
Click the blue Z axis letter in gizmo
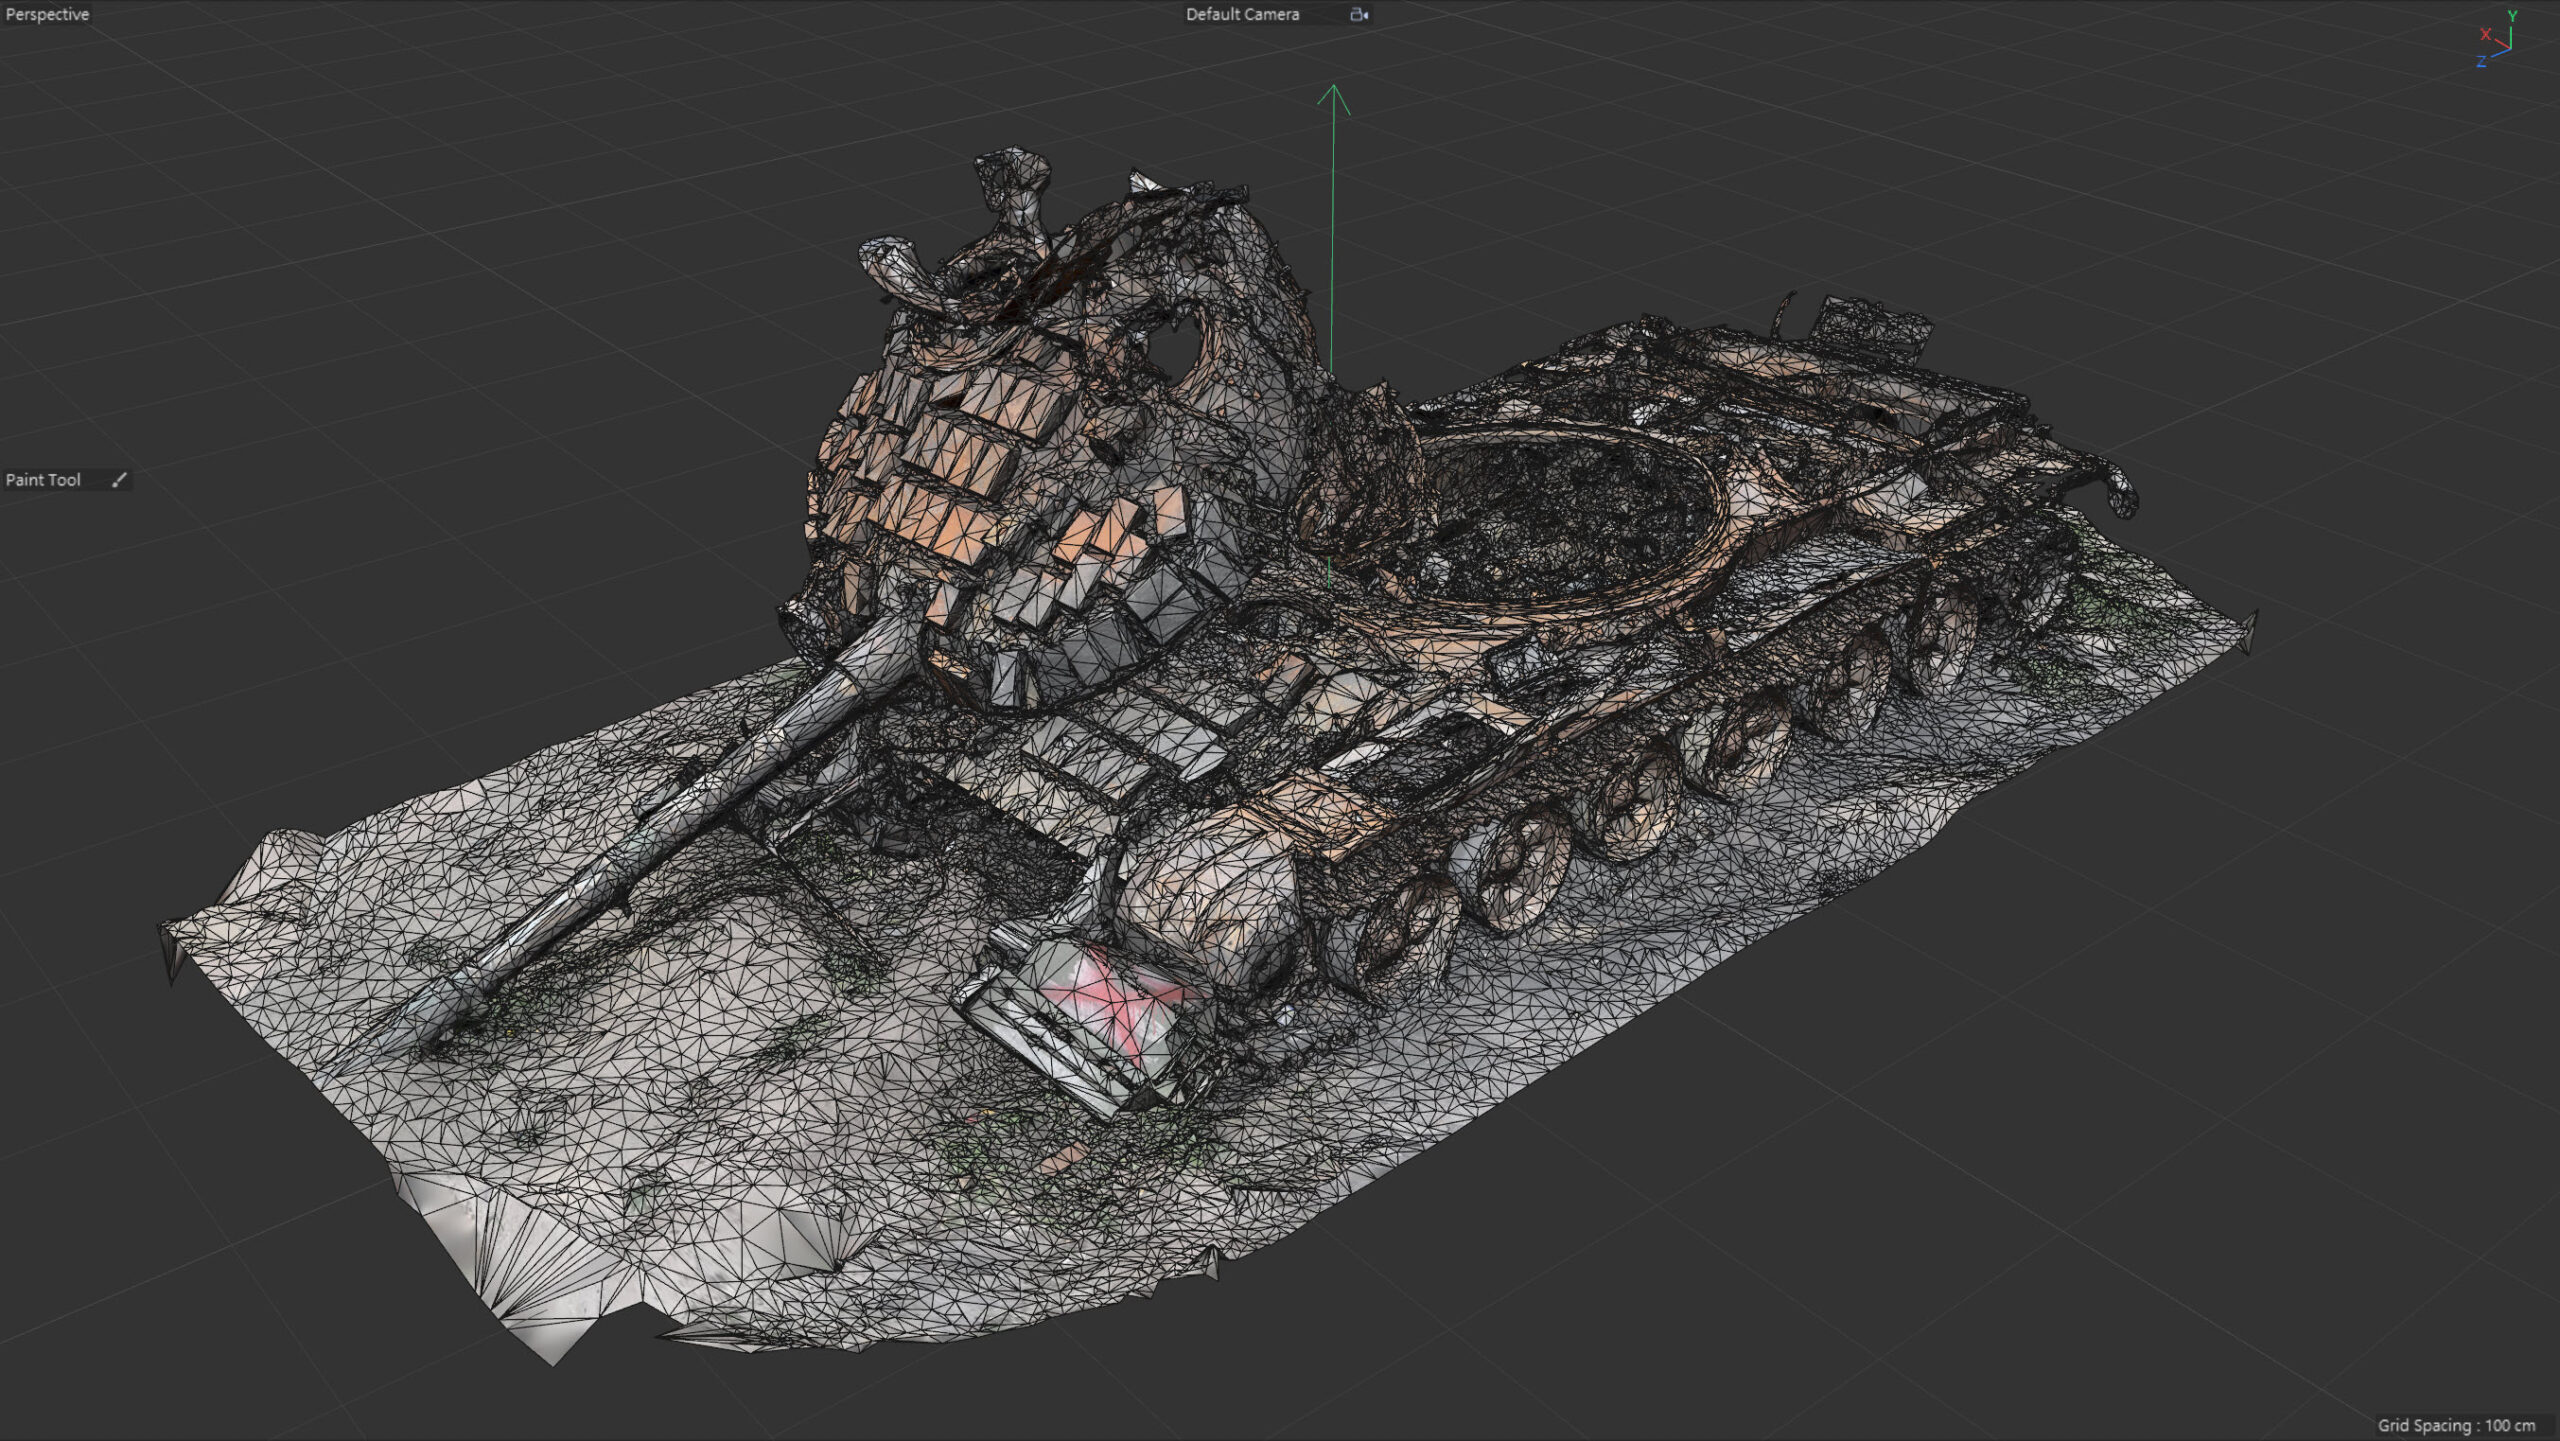tap(2481, 62)
